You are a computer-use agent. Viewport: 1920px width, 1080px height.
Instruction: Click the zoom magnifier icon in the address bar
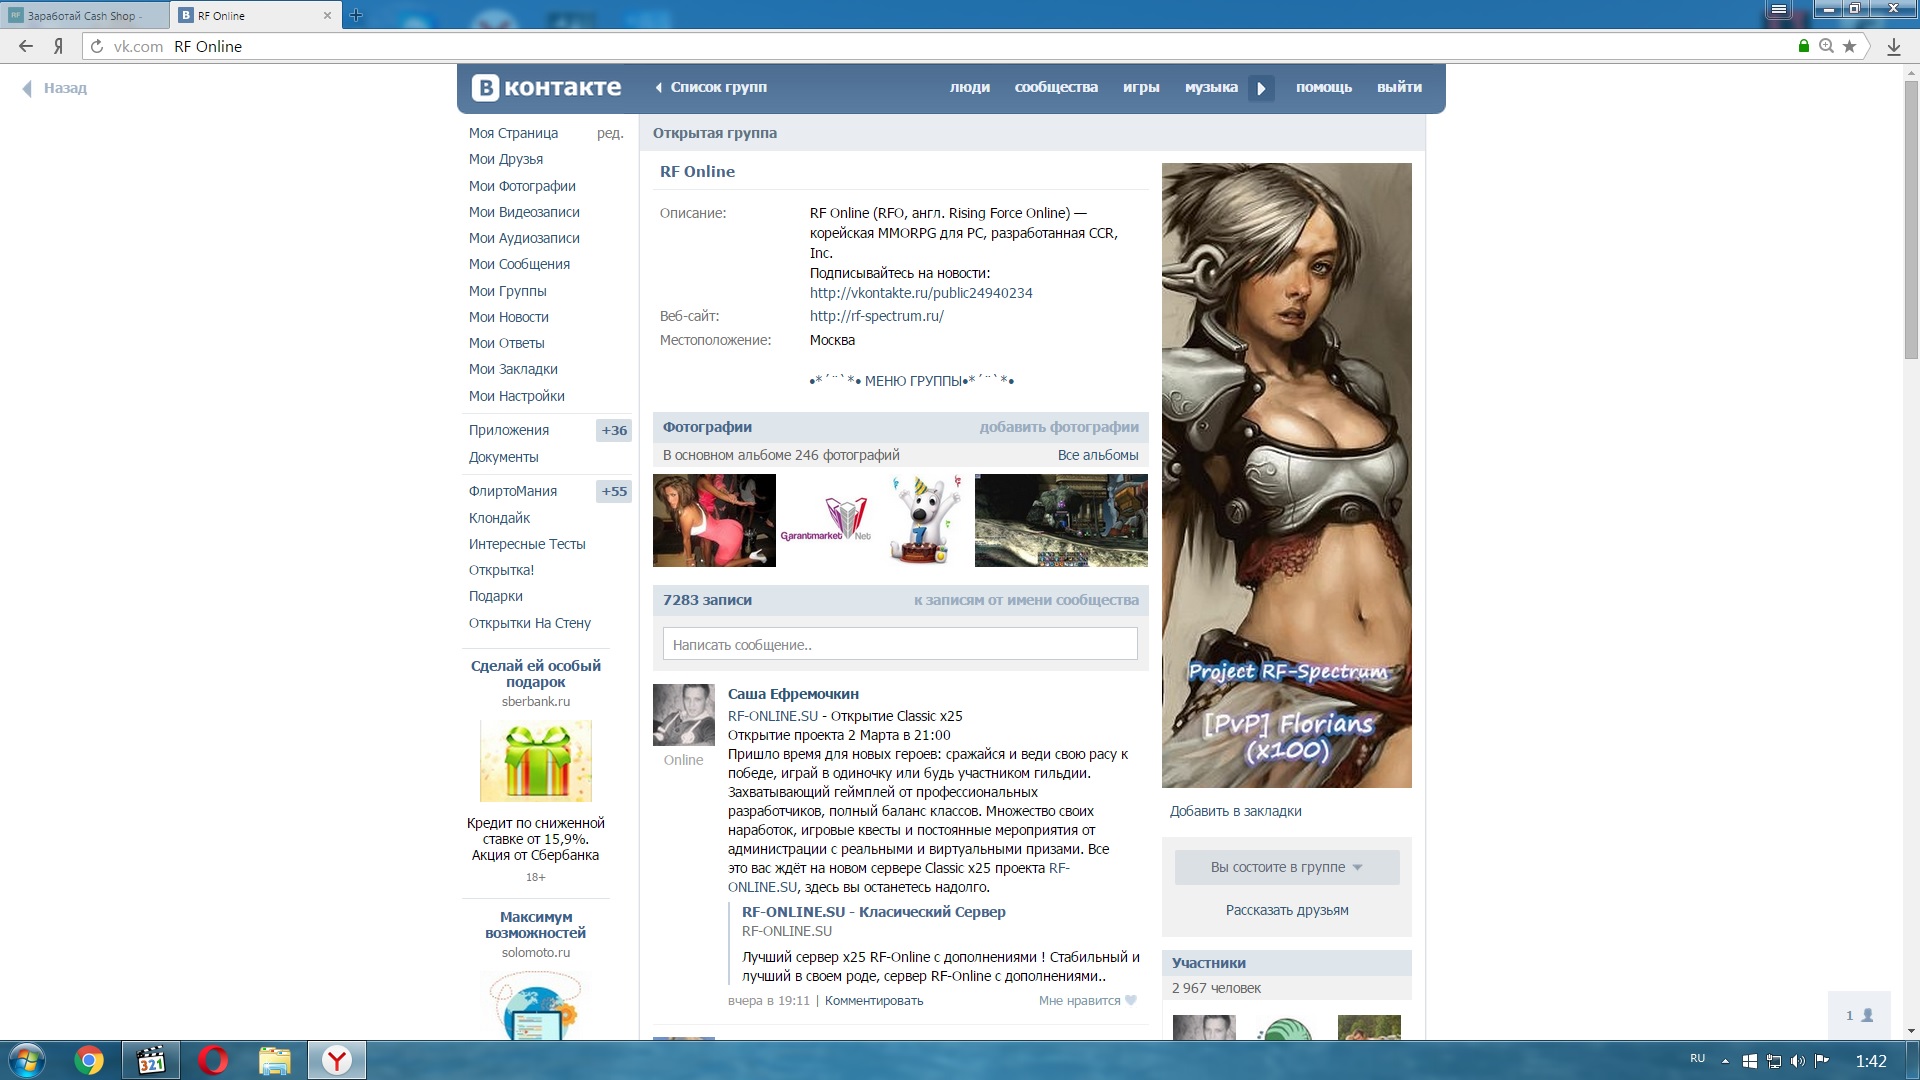click(1826, 46)
